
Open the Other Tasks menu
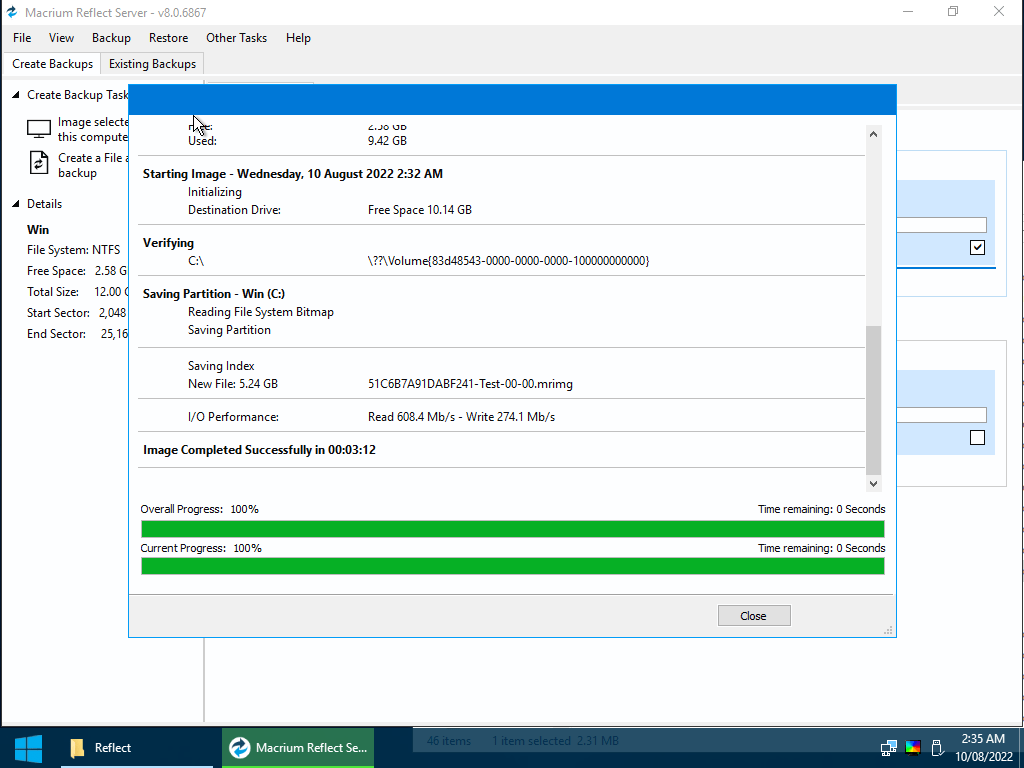pos(236,38)
